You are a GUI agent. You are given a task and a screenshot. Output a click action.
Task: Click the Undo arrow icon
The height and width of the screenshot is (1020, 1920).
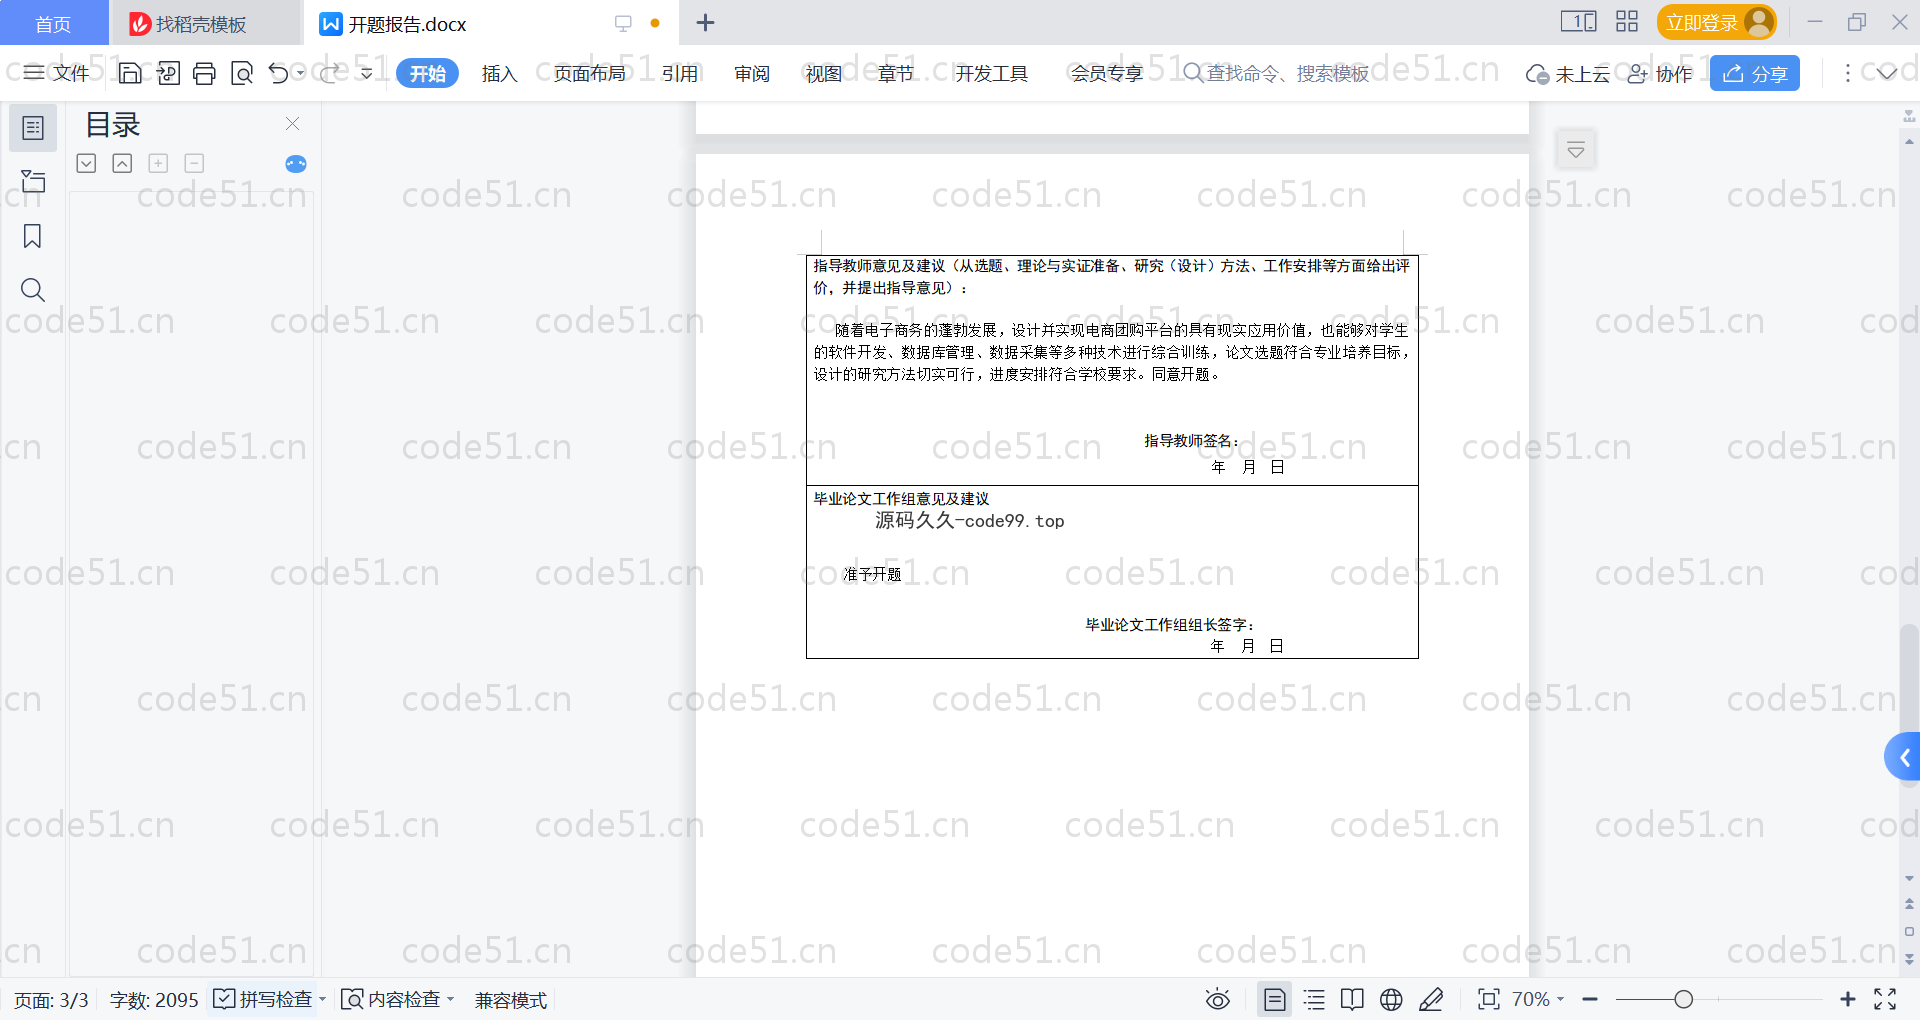(x=278, y=73)
